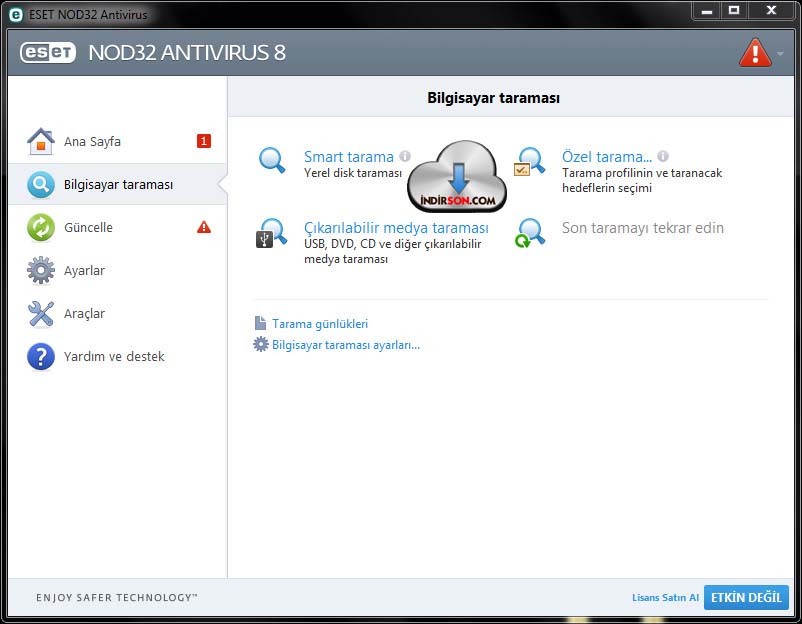Image resolution: width=802 pixels, height=624 pixels.
Task: Open Tarama günlükleri link
Action: 320,324
